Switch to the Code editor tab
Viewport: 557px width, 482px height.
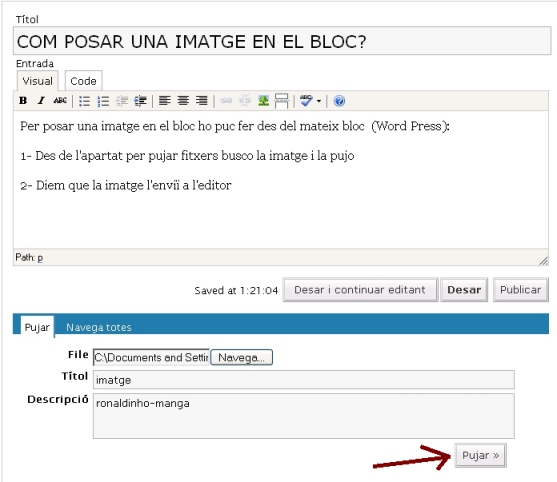pos(83,81)
